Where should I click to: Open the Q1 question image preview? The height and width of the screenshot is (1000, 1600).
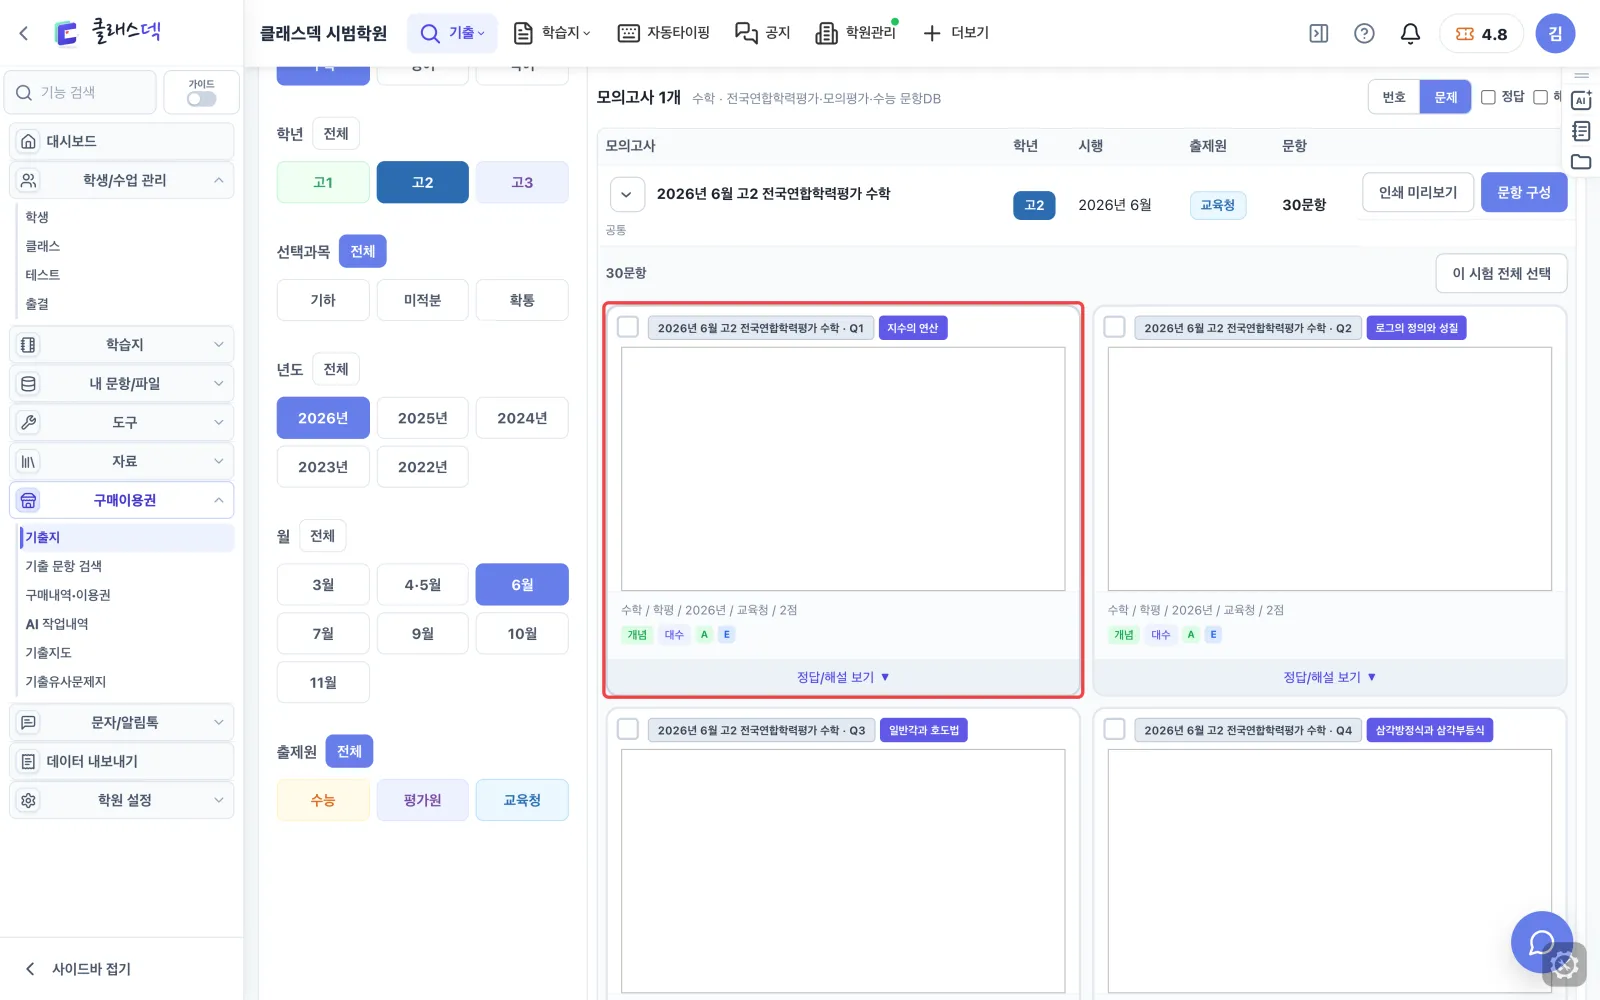click(843, 469)
